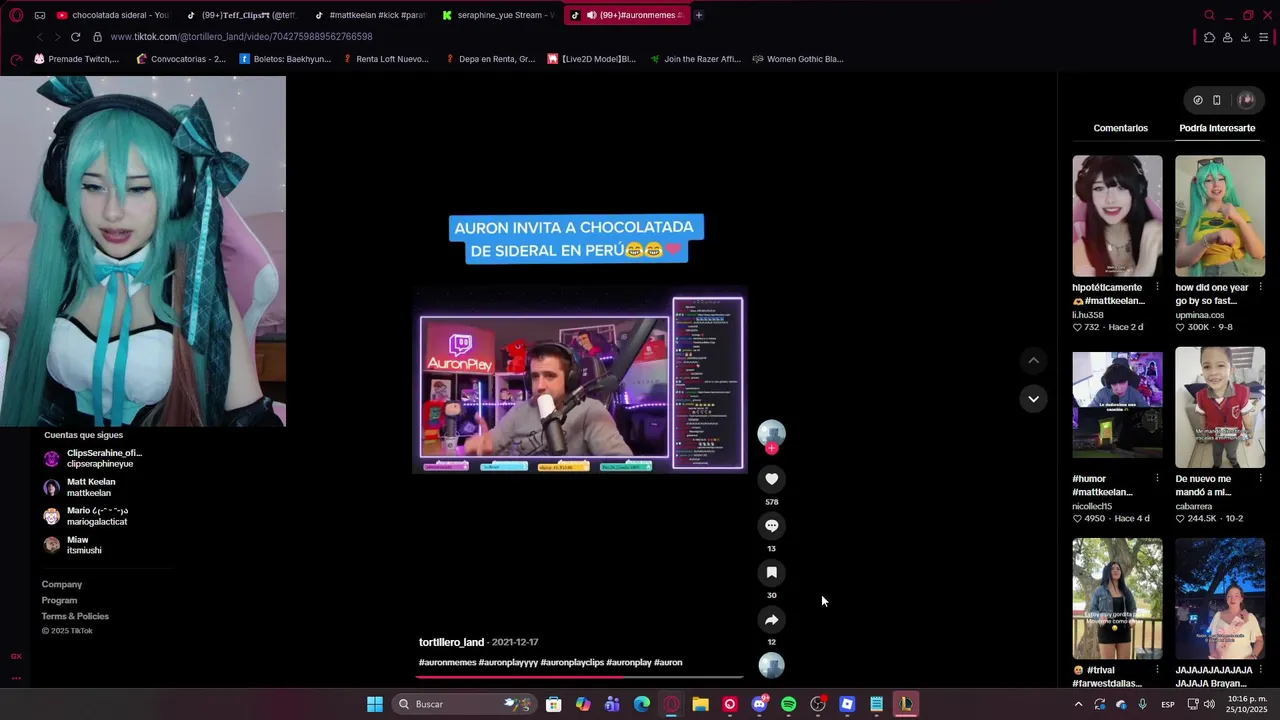Open how did one year go thumbnail
The image size is (1280, 720).
coord(1220,216)
